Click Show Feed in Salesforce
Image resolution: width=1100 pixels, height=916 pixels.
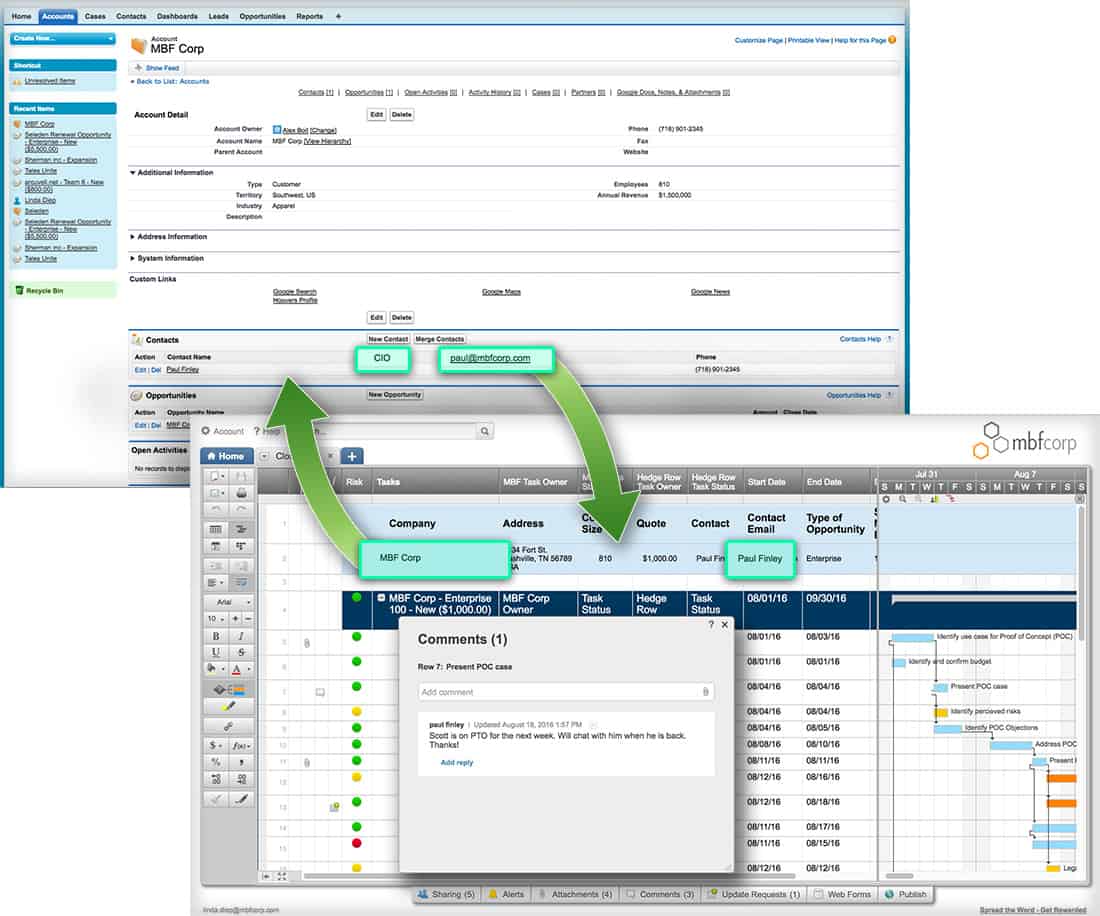[x=157, y=68]
